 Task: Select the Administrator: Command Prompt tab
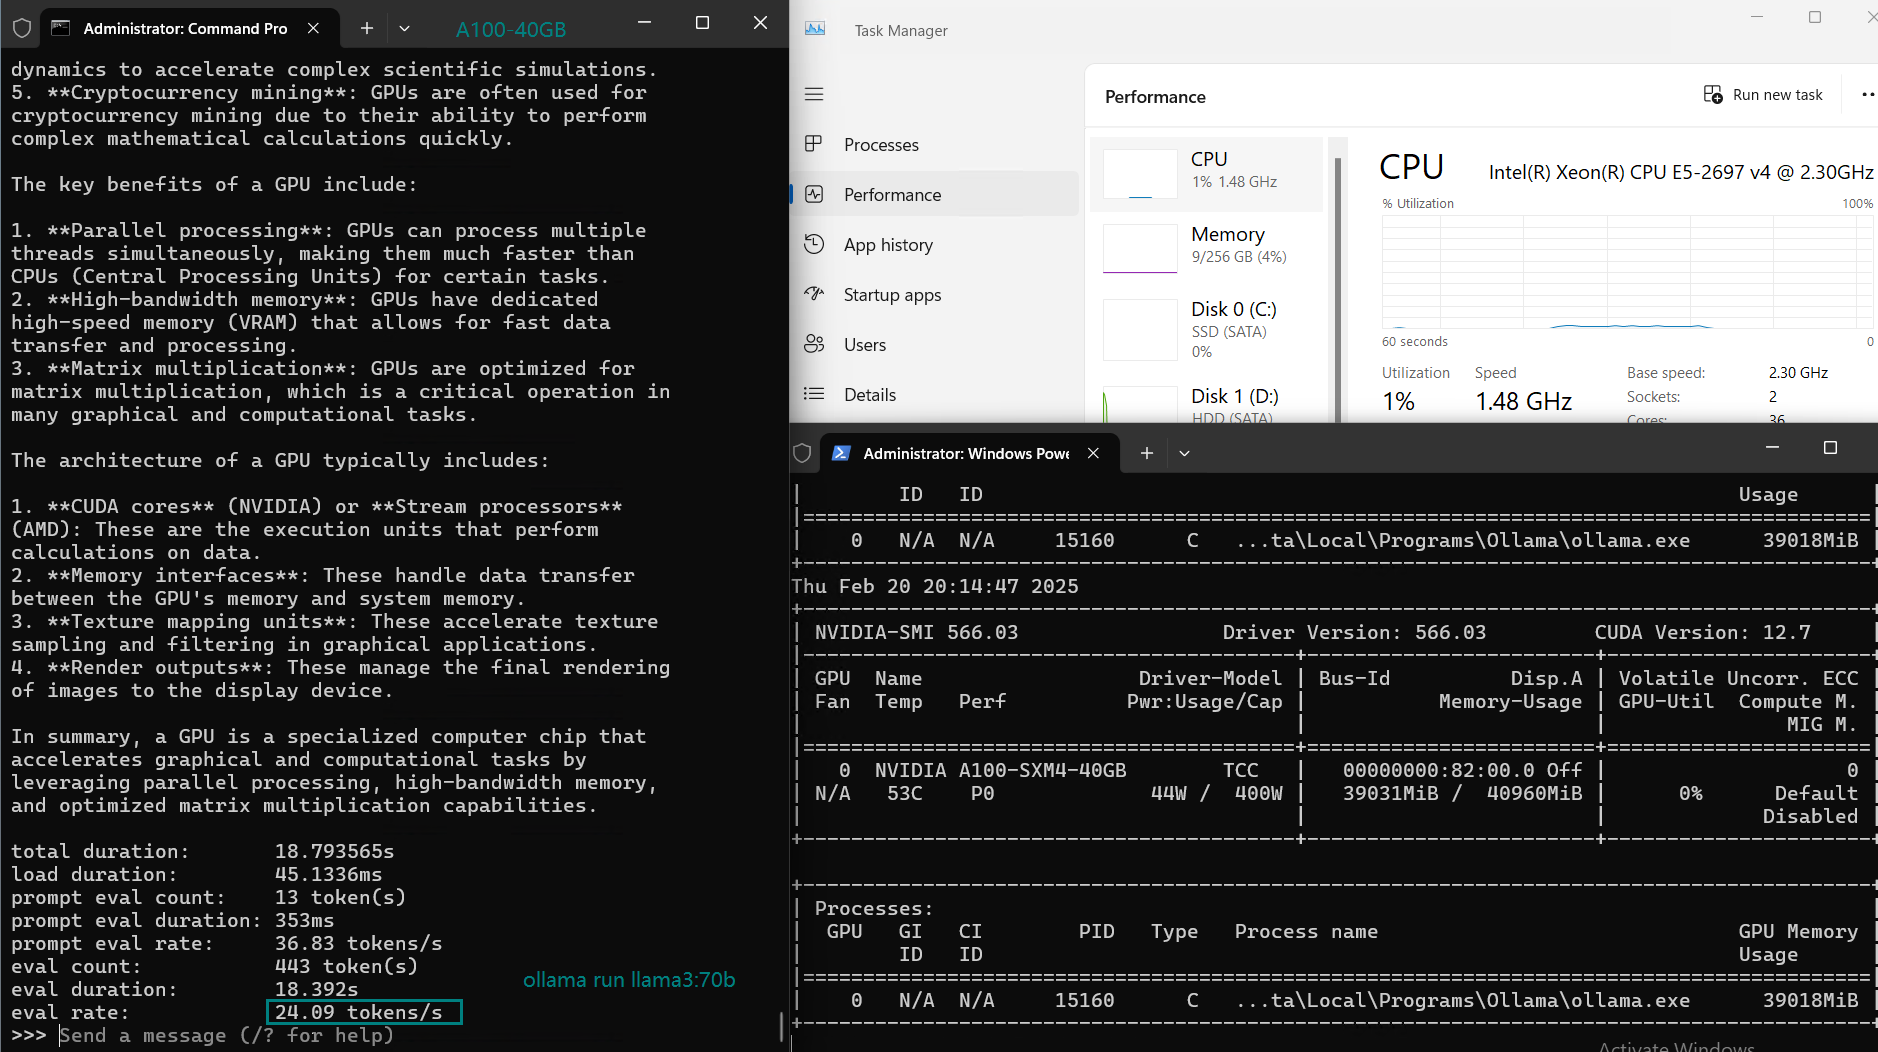(186, 28)
